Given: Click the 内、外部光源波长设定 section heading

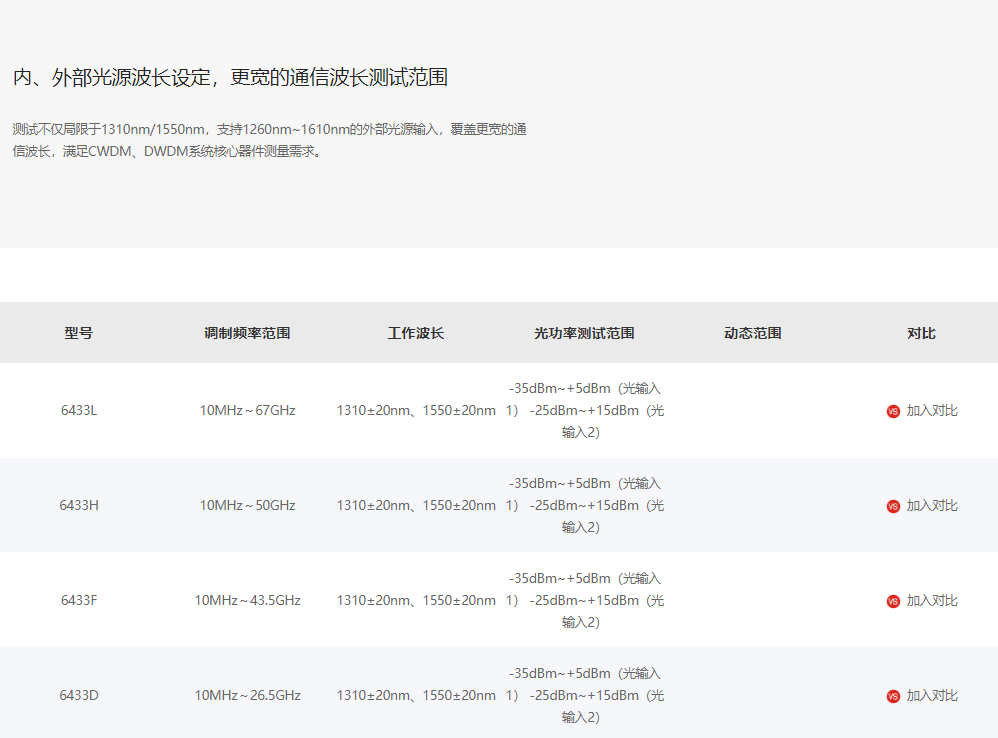Looking at the screenshot, I should (230, 77).
